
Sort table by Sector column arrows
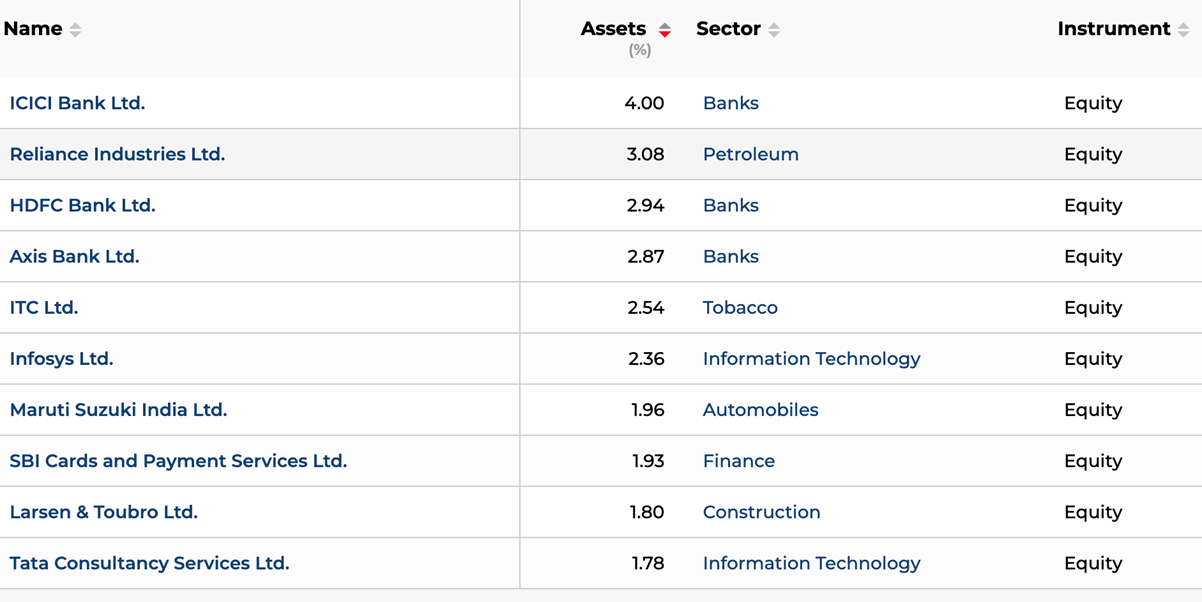(x=774, y=30)
